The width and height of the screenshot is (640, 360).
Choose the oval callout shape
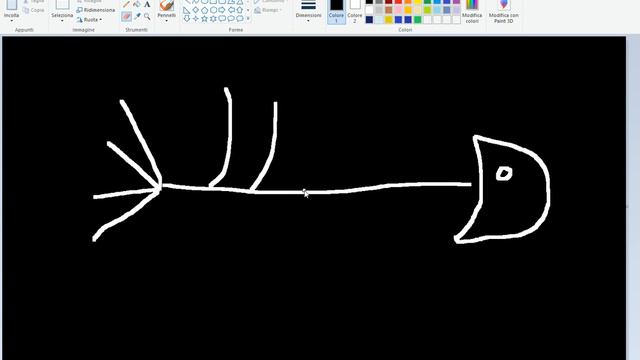coord(231,18)
